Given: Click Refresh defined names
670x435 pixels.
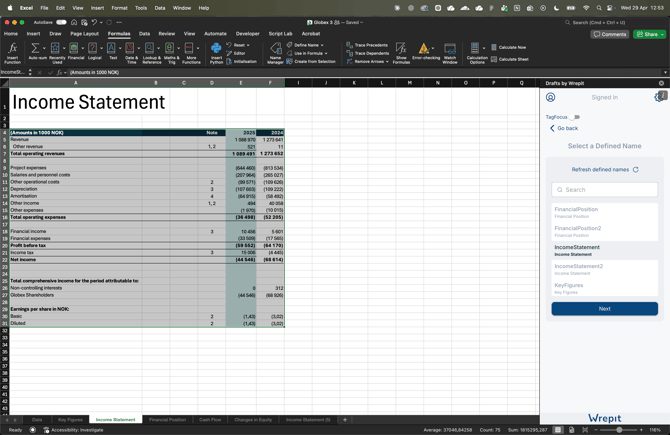Looking at the screenshot, I should (605, 170).
